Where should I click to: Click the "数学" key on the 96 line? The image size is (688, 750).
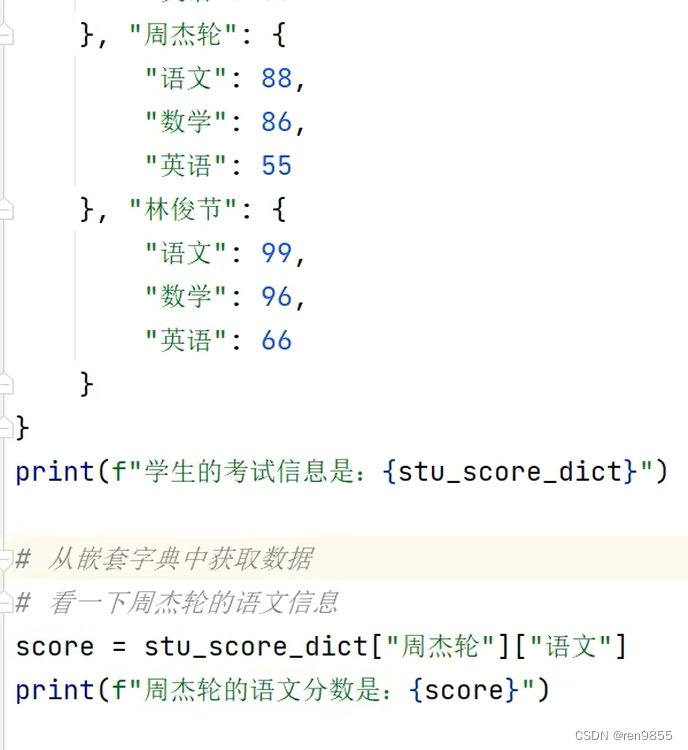click(186, 297)
